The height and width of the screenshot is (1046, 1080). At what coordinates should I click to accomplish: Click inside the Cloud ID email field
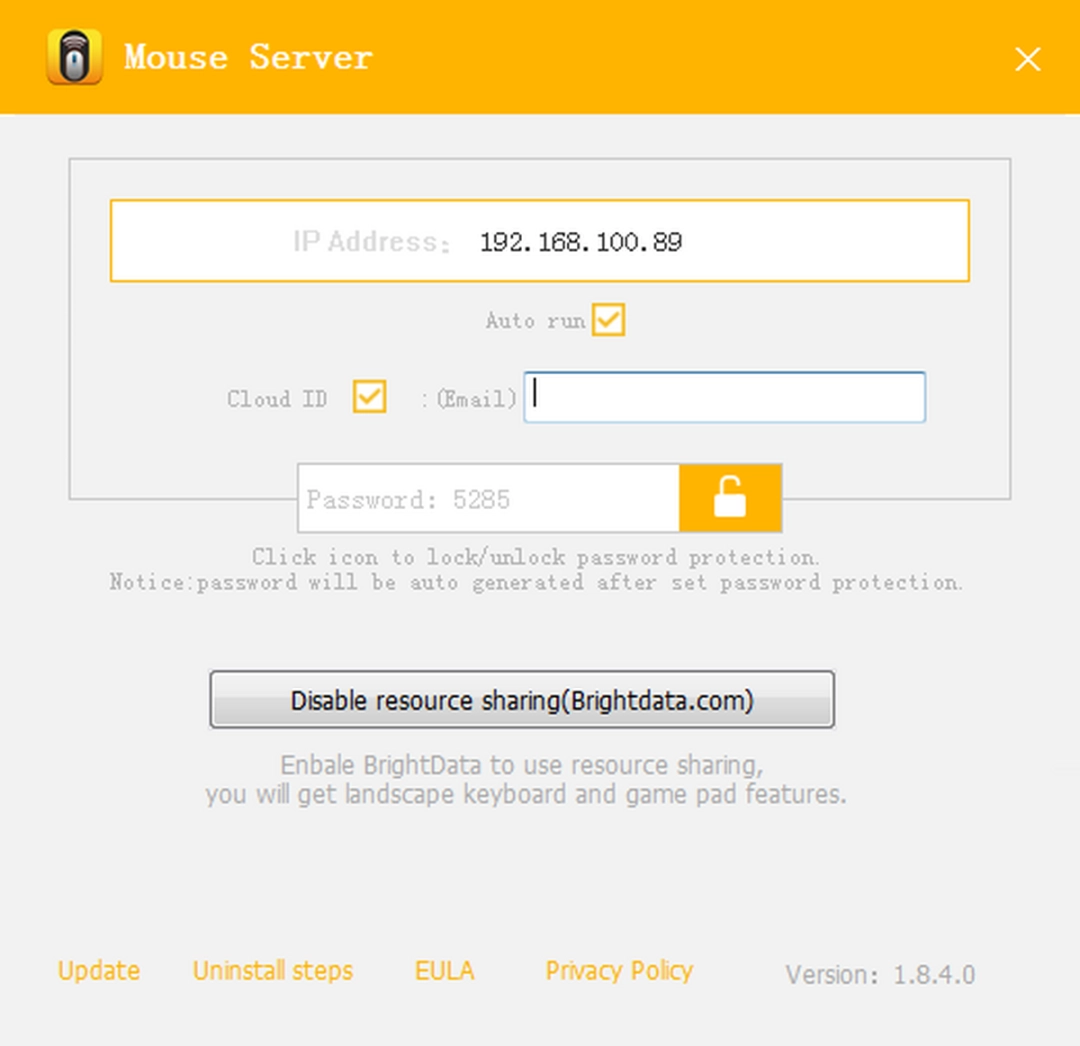point(724,397)
